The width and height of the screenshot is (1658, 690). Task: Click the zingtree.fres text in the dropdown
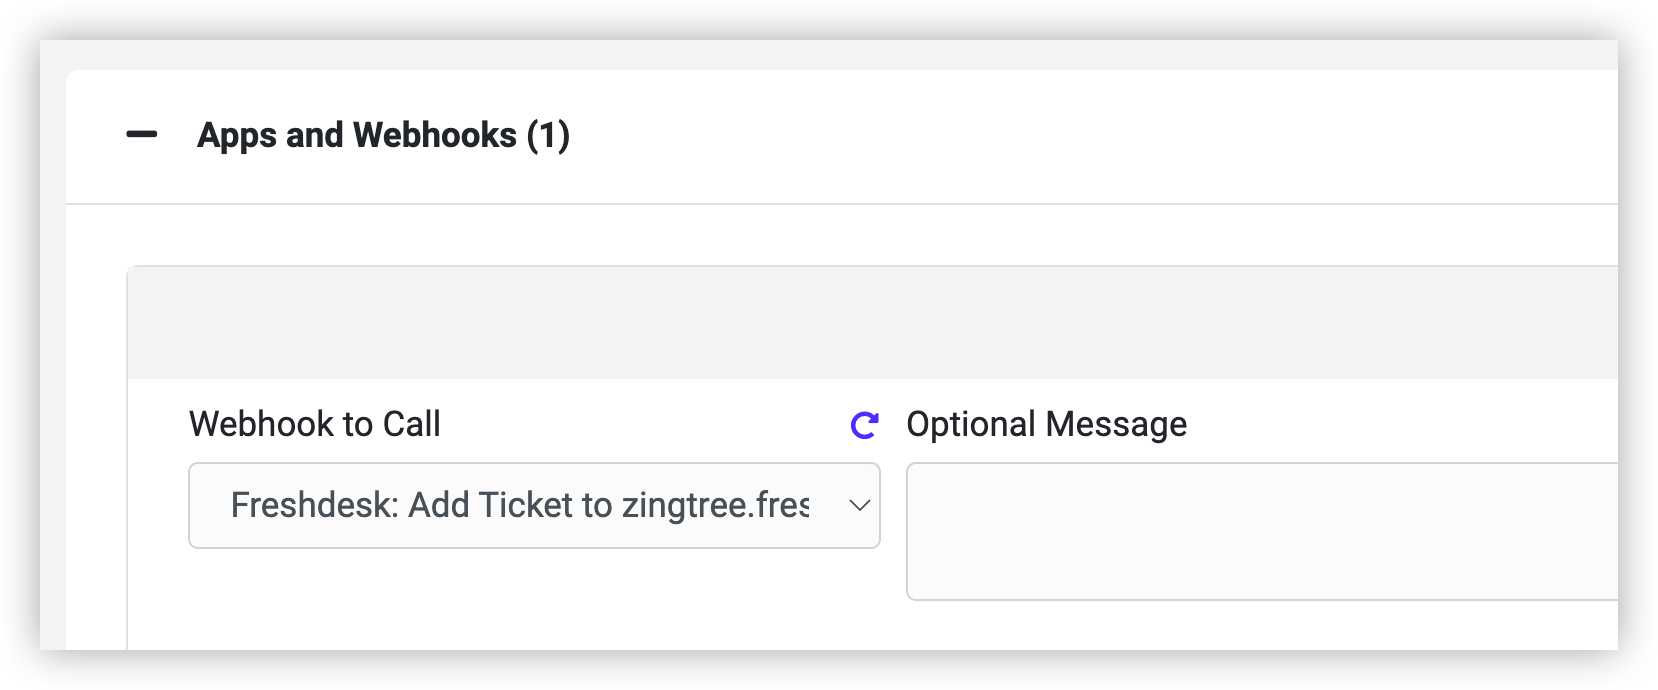716,505
